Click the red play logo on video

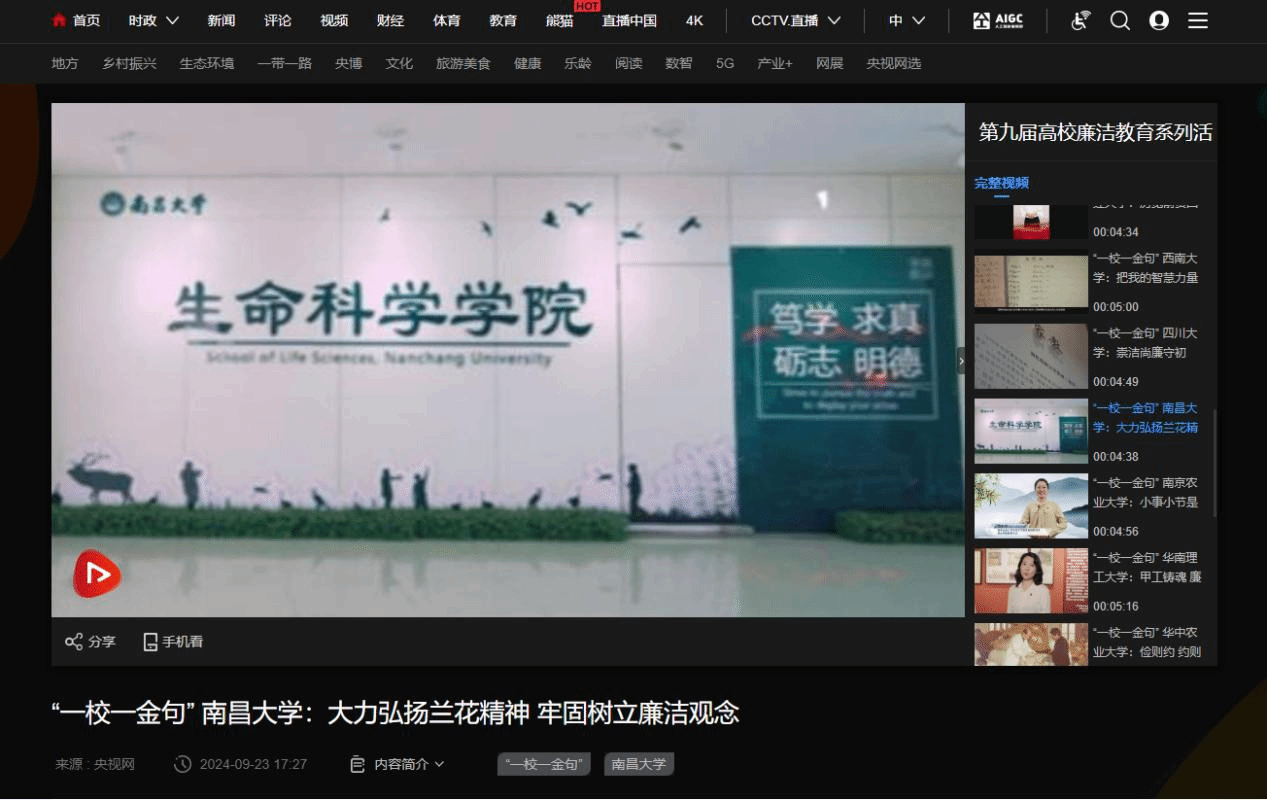(97, 574)
